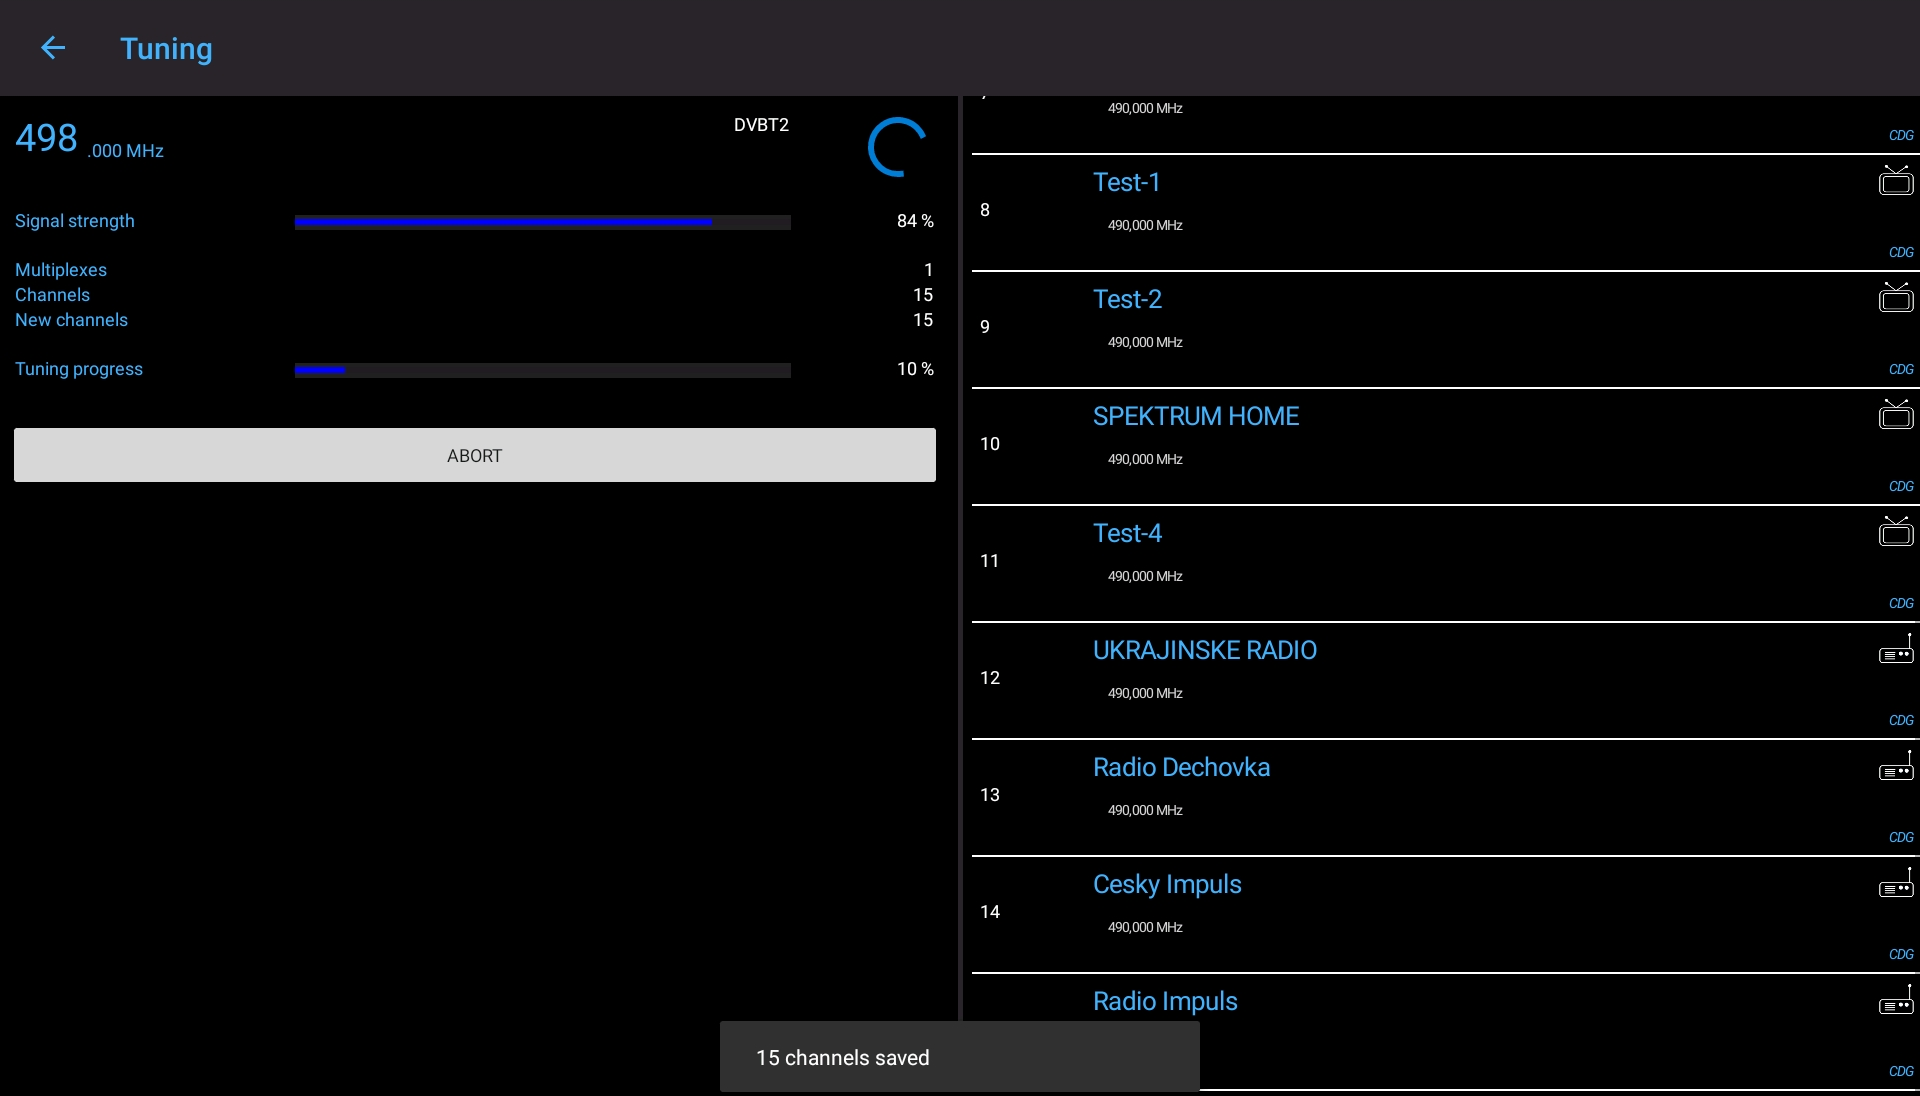Viewport: 1920px width, 1096px height.
Task: Click the TV icon for Test-4
Action: click(1895, 532)
